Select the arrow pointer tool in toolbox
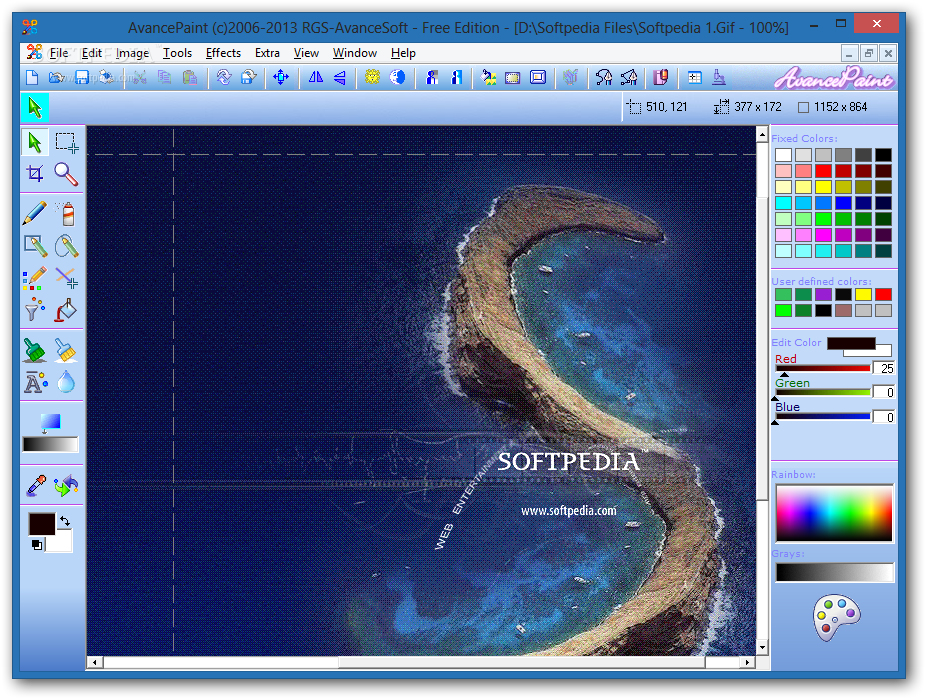 (35, 142)
